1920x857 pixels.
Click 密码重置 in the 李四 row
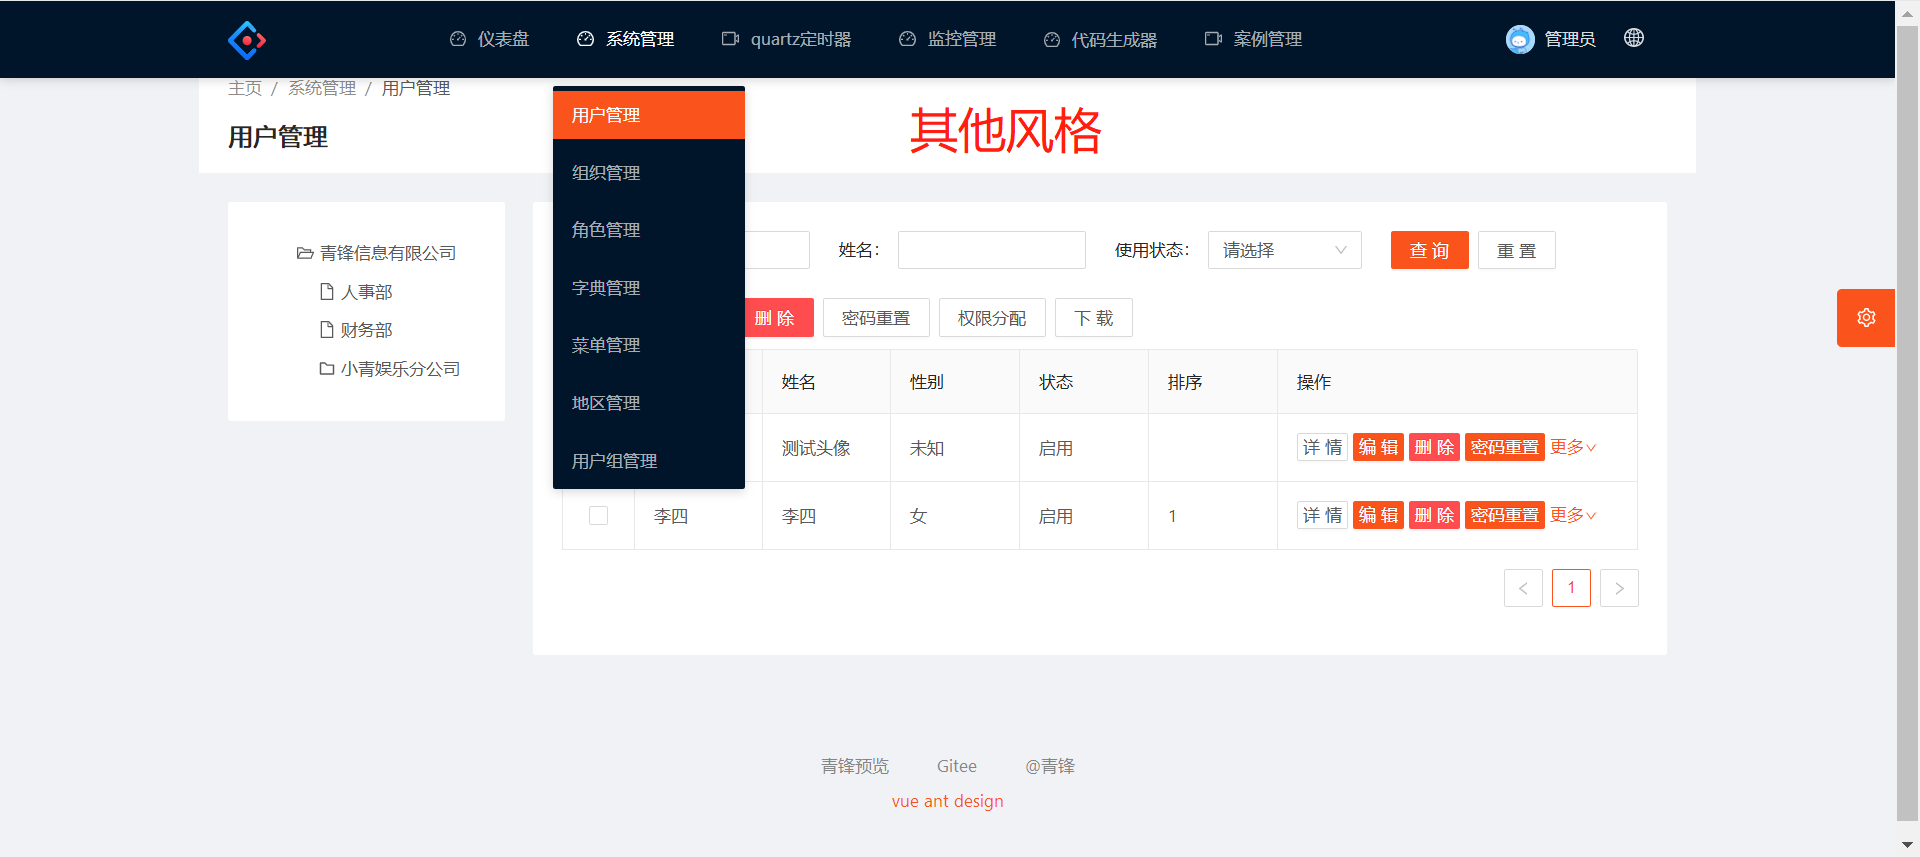click(x=1505, y=515)
